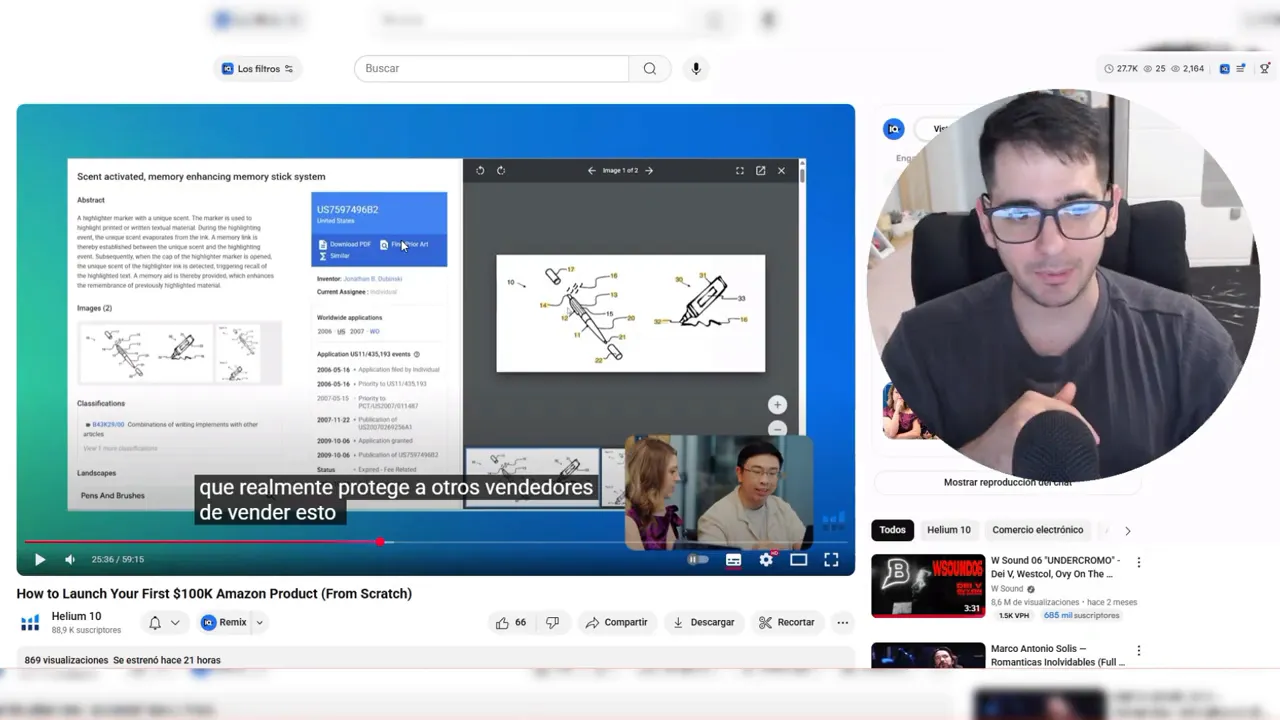The height and width of the screenshot is (720, 1280).
Task: Click the Descargar download button
Action: [x=703, y=623]
